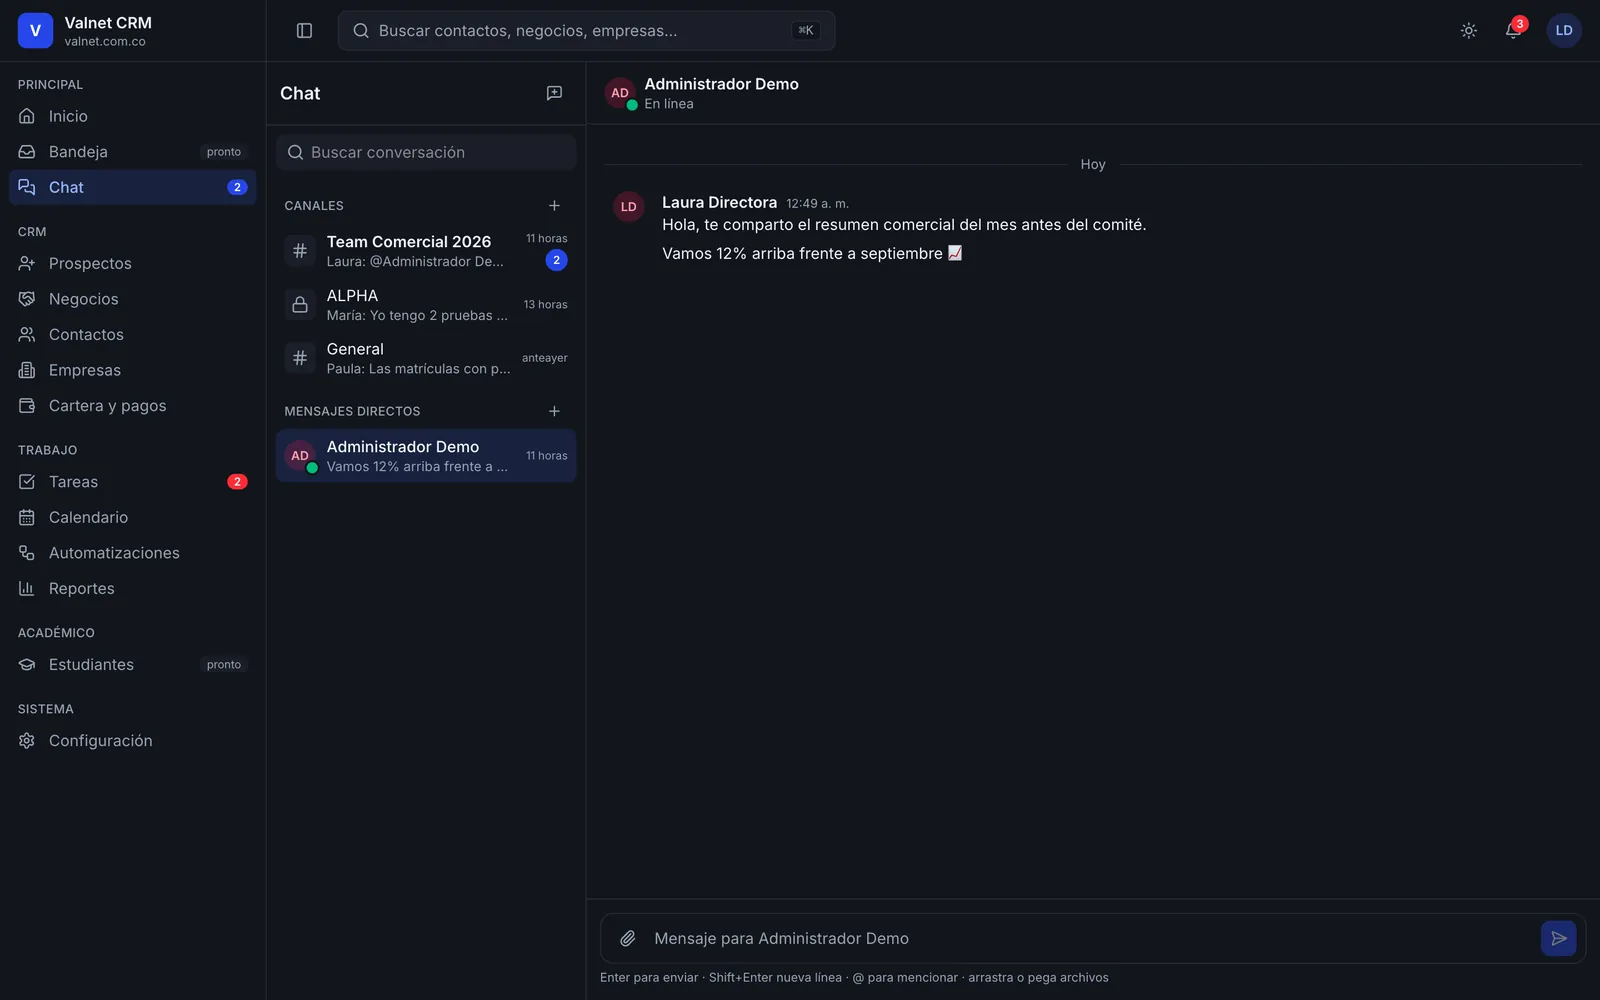Screen dimensions: 1600x1000
Task: Switch light/dark theme with sun icon
Action: [x=1468, y=31]
